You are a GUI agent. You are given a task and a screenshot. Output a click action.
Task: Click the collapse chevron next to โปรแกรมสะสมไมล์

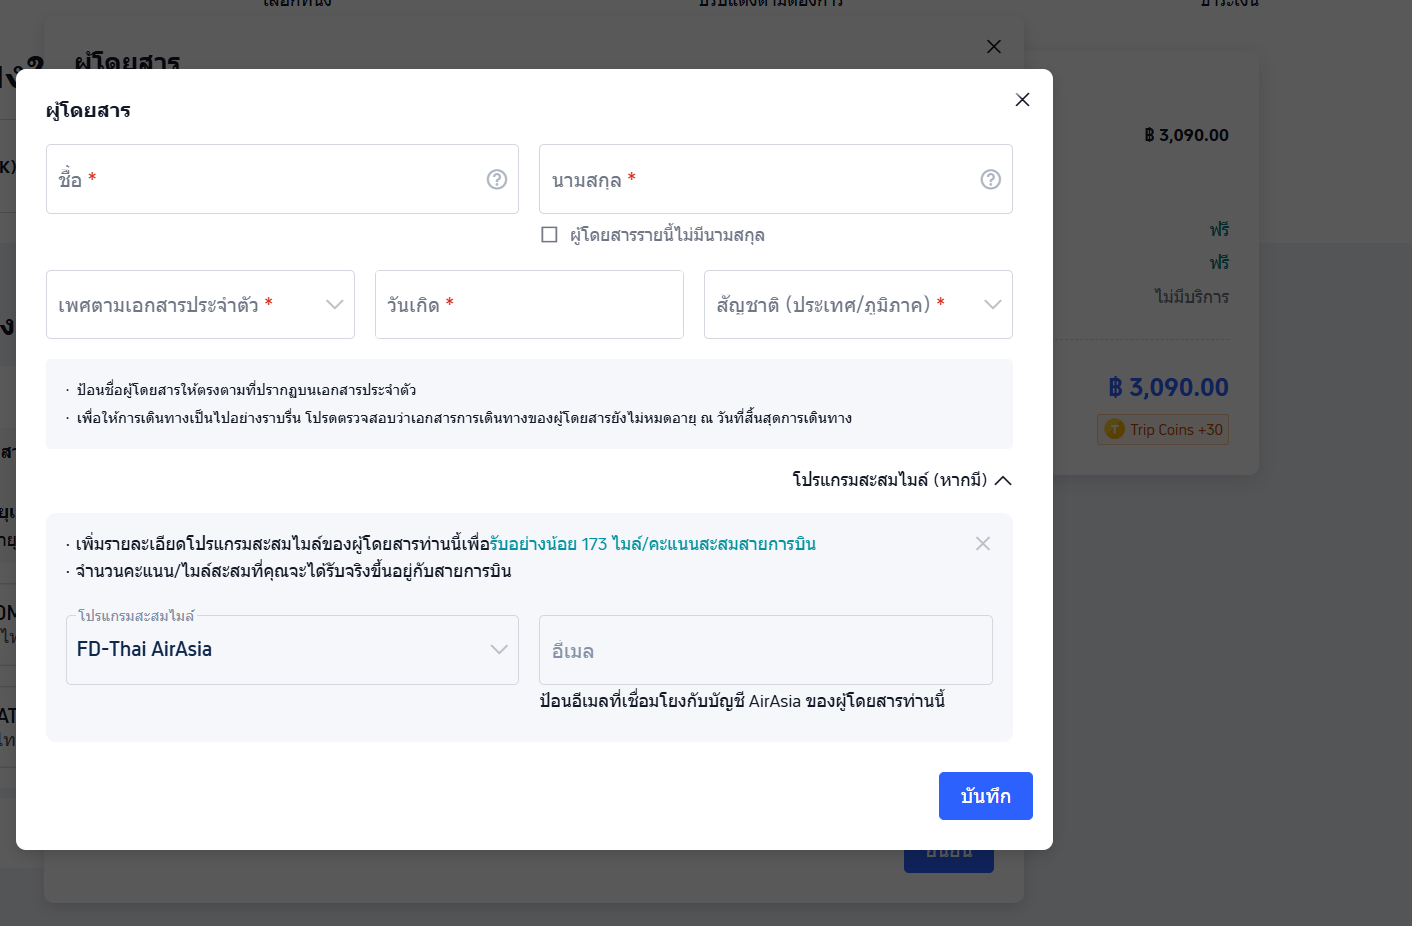click(1005, 480)
